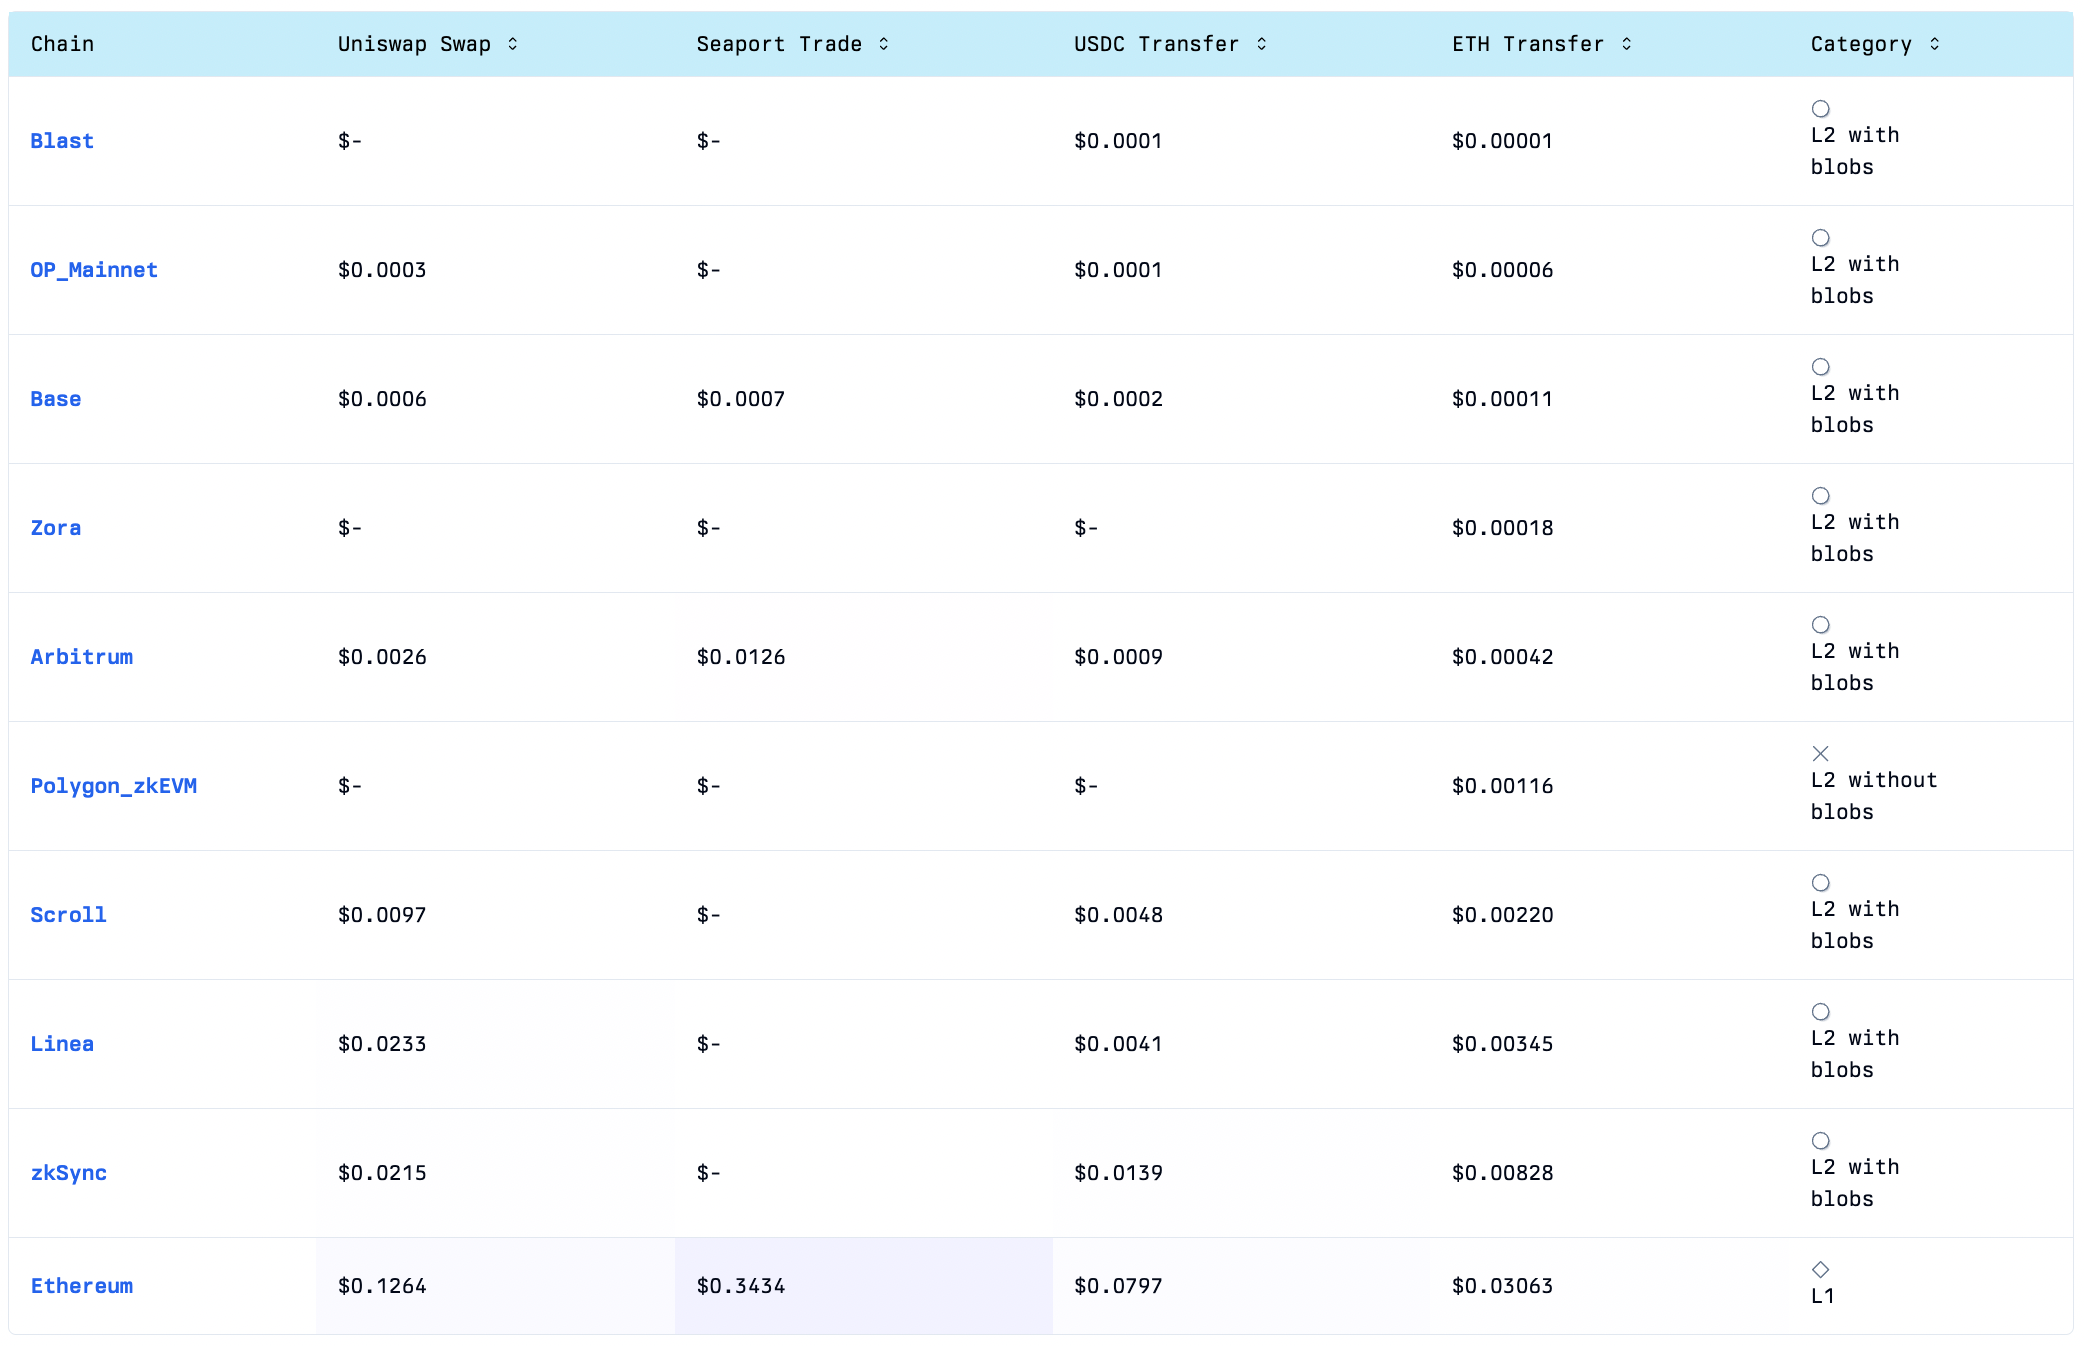Click the circle icon in Scroll row
This screenshot has height=1346, width=2084.
1821,883
